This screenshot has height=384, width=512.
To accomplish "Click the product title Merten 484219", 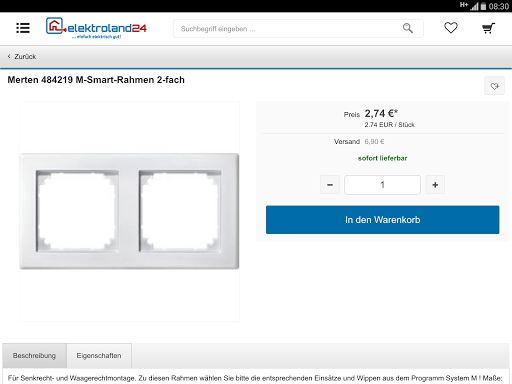I will click(x=96, y=80).
